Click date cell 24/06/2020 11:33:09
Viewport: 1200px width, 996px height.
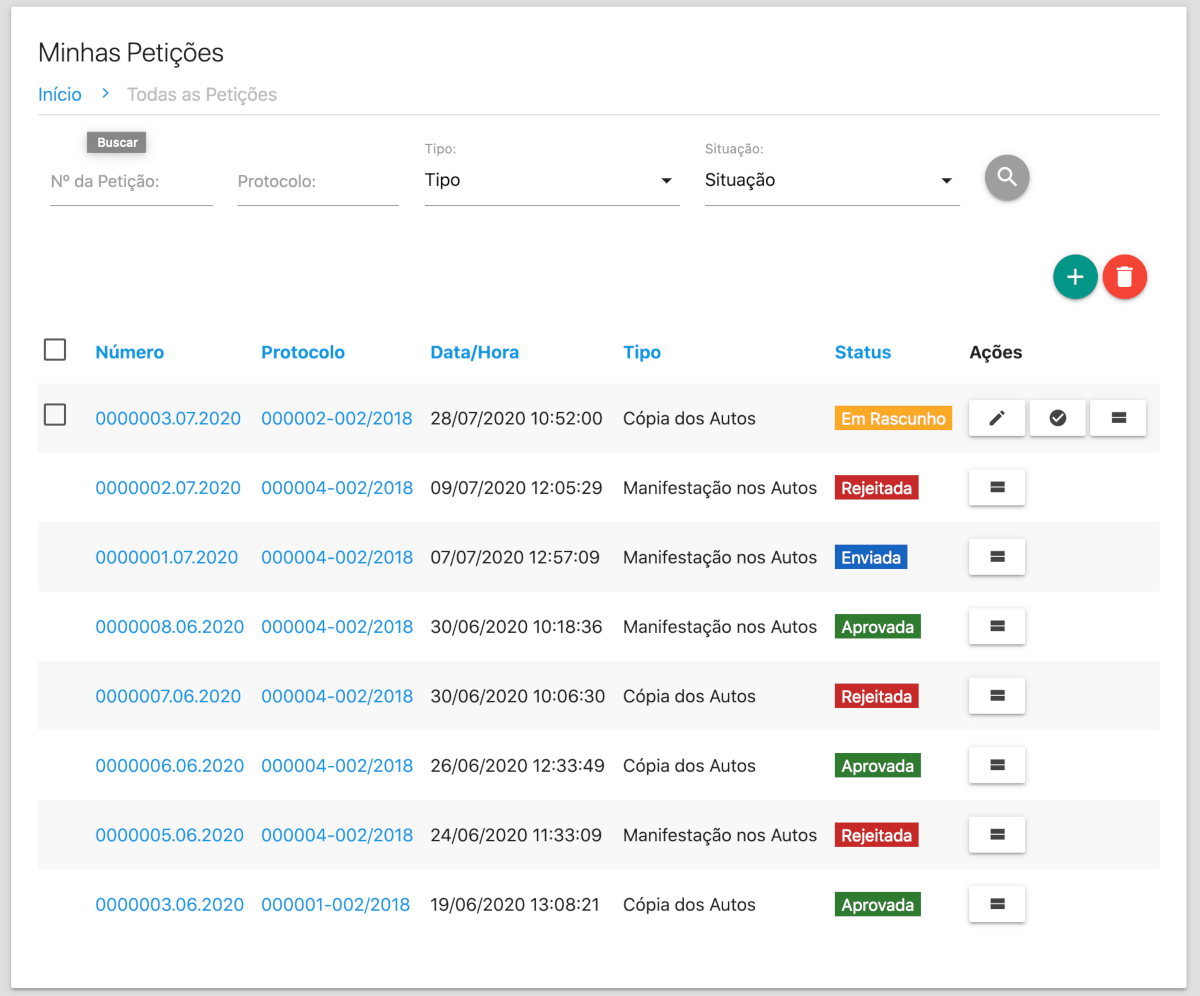tap(517, 835)
